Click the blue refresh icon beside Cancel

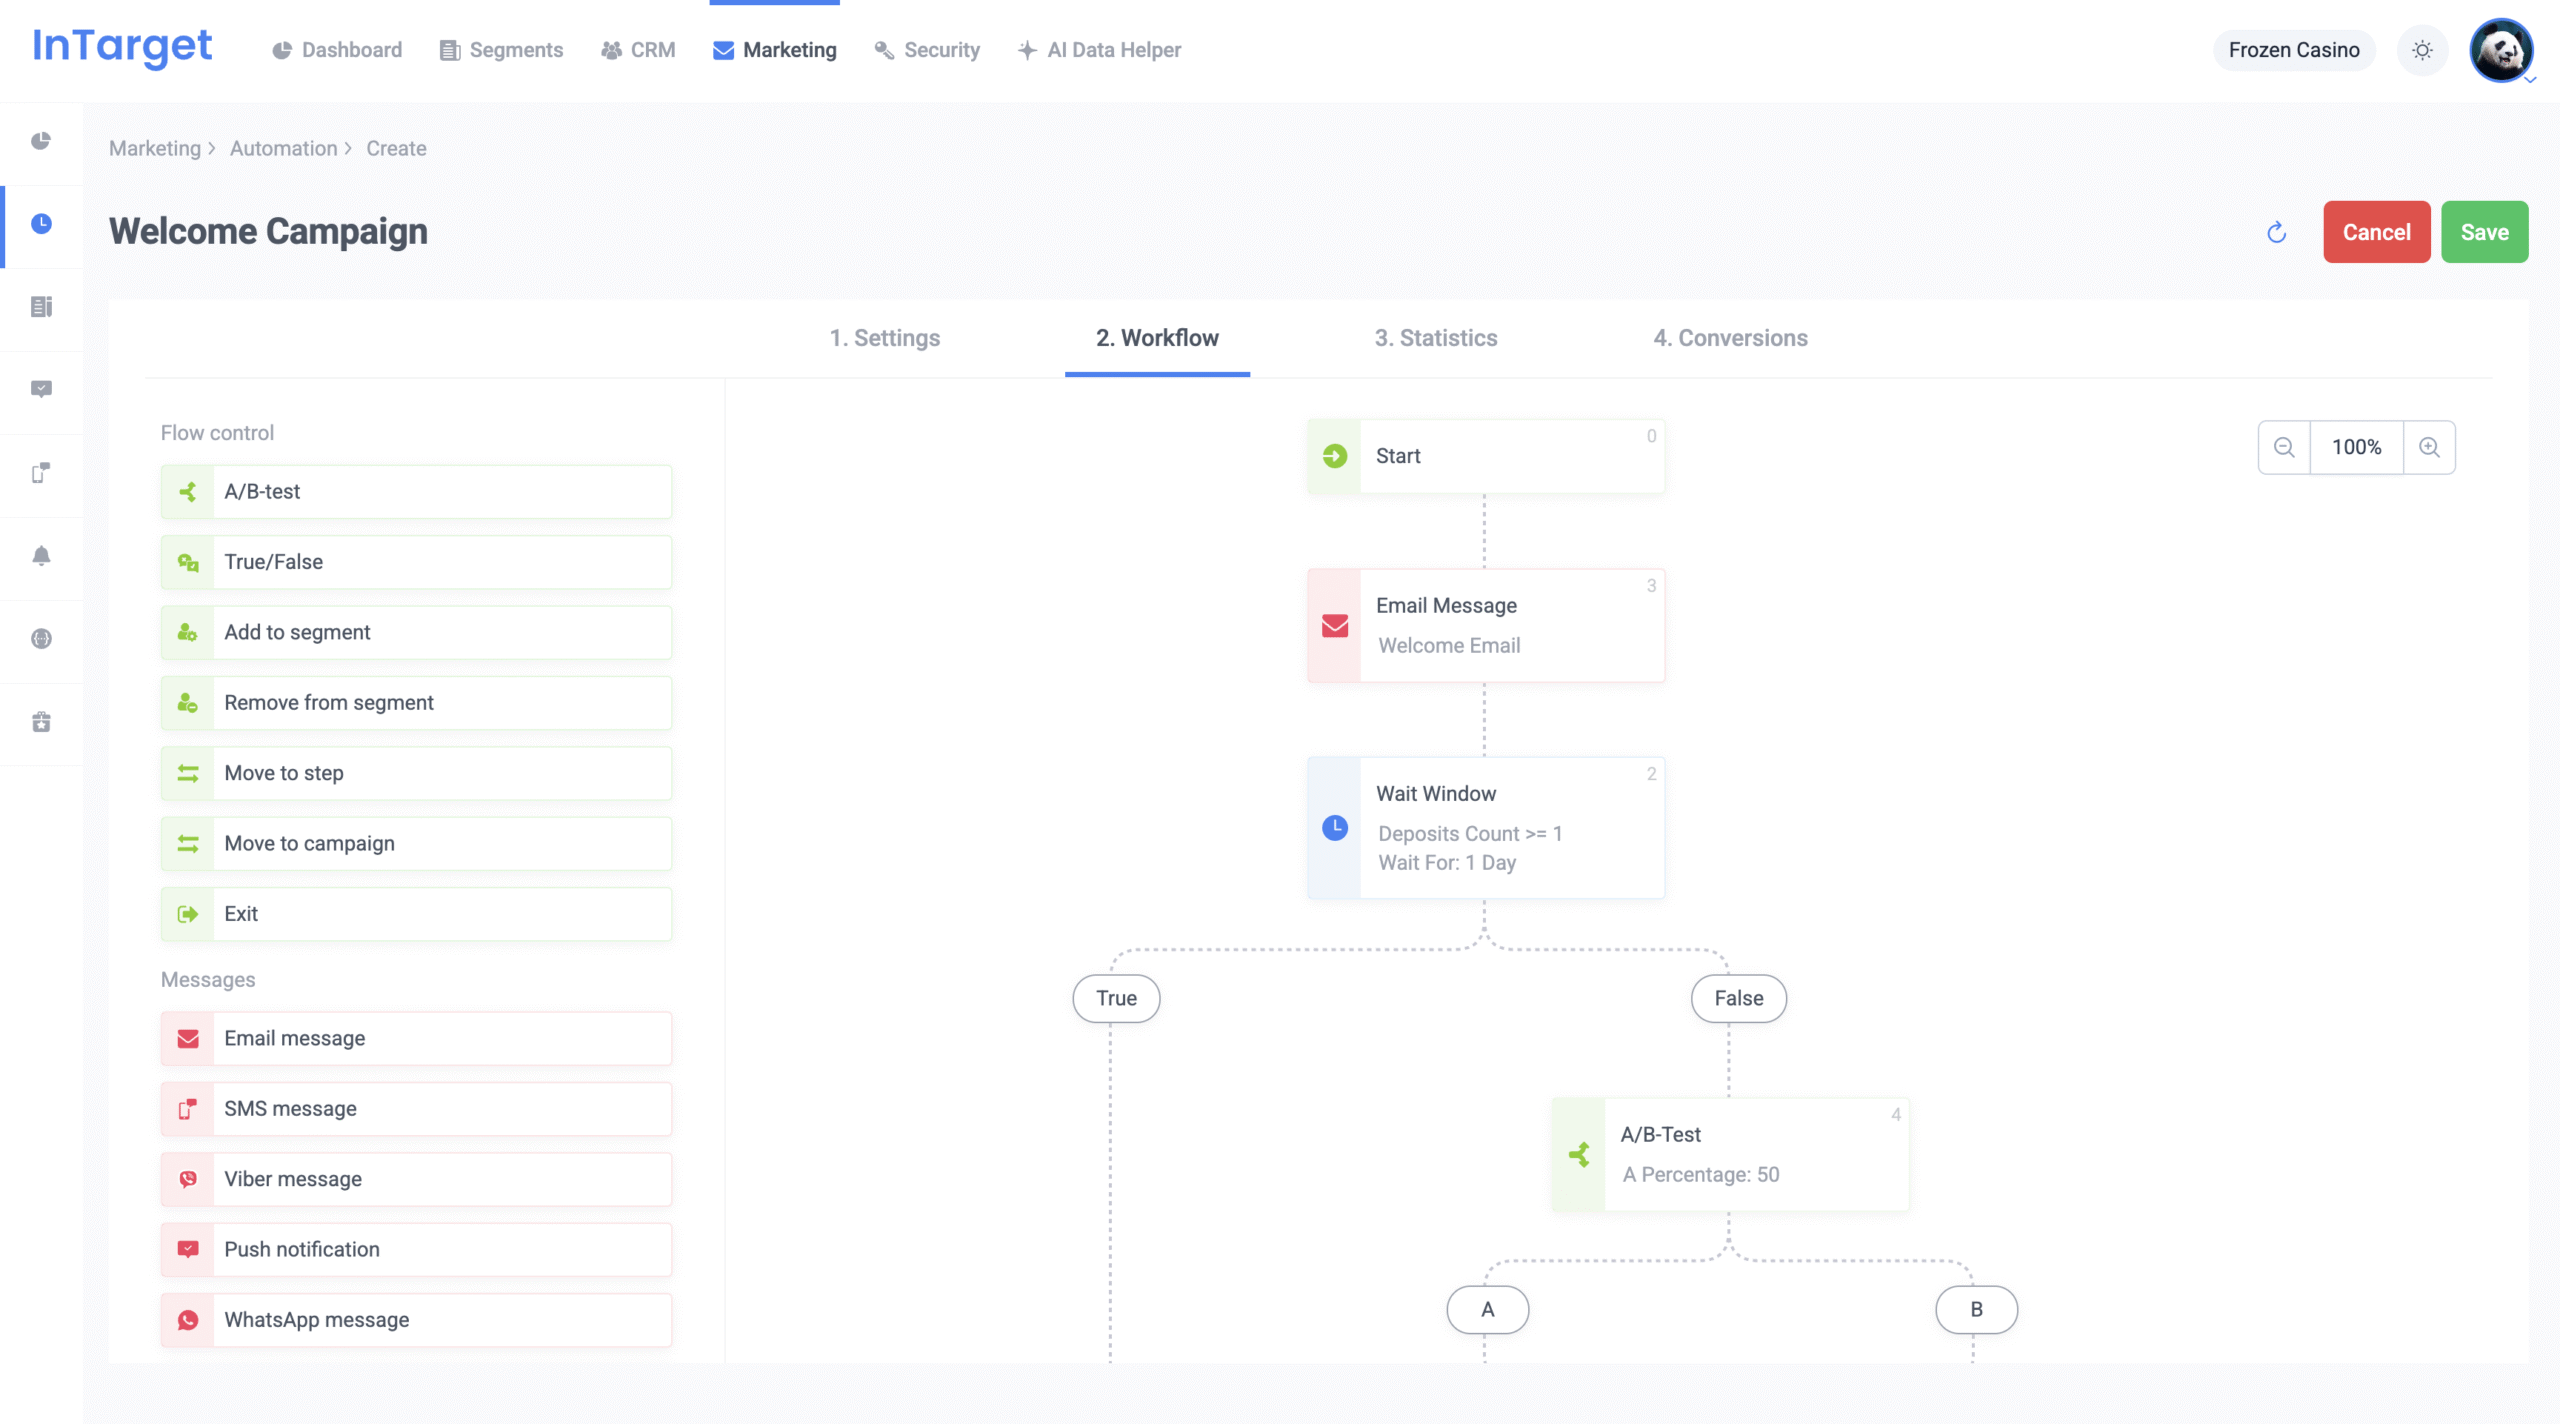point(2277,232)
